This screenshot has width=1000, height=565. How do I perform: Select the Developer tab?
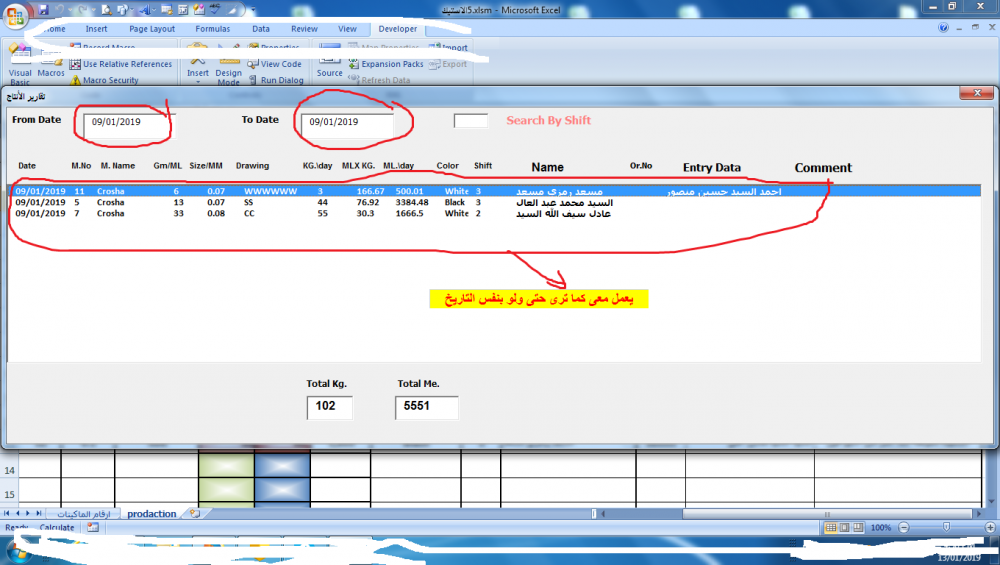[397, 29]
